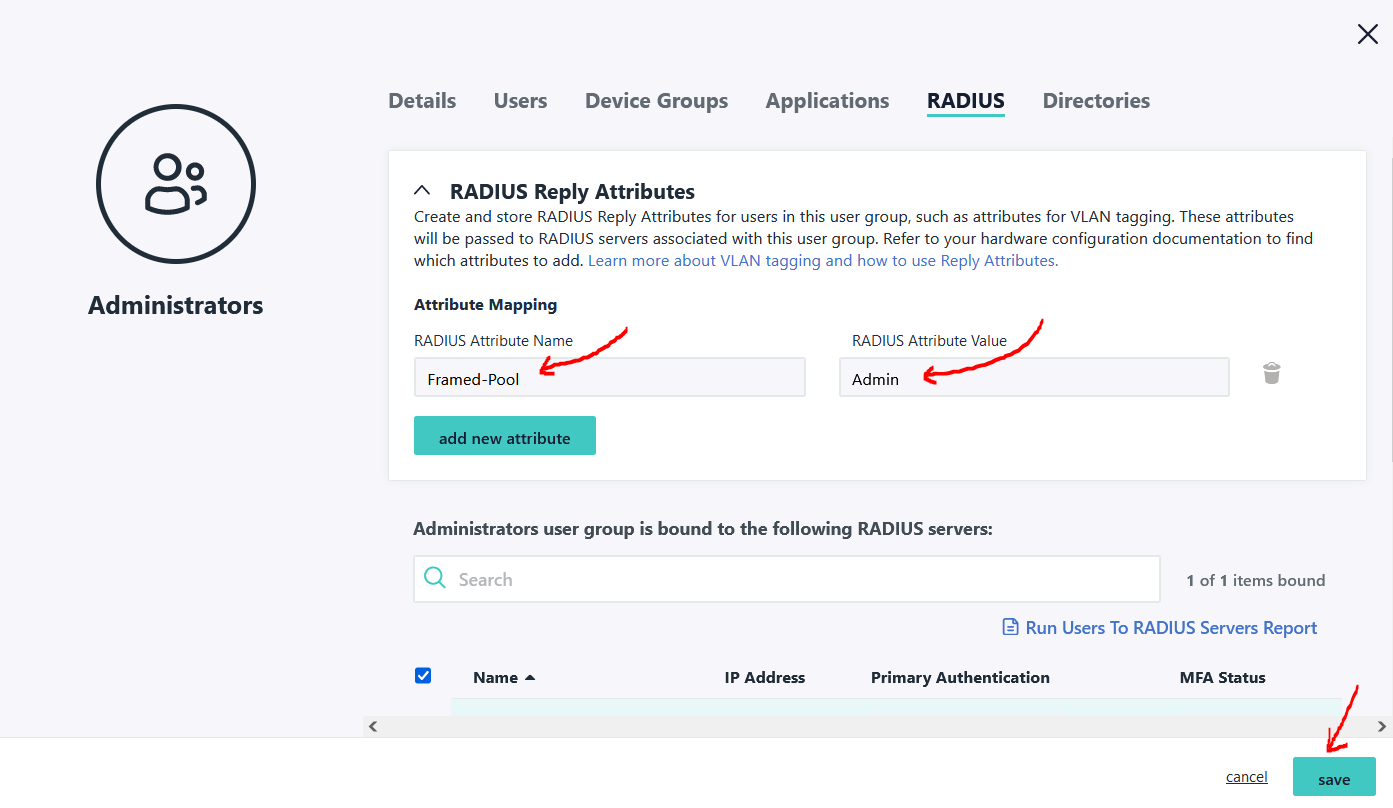Sort the Name column using the sort arrow
The width and height of the screenshot is (1393, 808).
click(x=530, y=677)
